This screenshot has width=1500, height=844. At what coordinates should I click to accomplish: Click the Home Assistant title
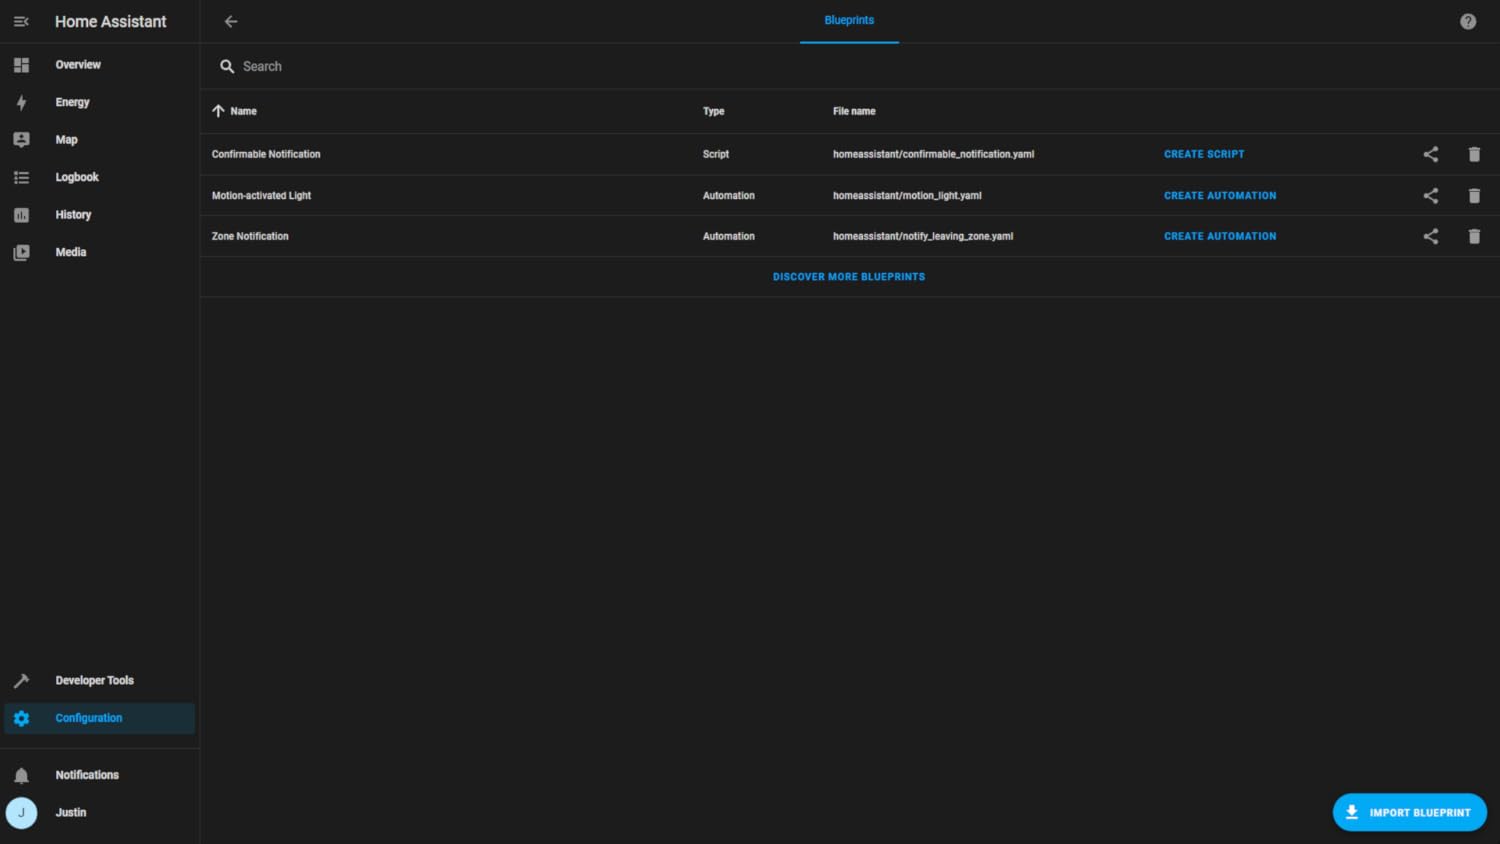tap(110, 21)
